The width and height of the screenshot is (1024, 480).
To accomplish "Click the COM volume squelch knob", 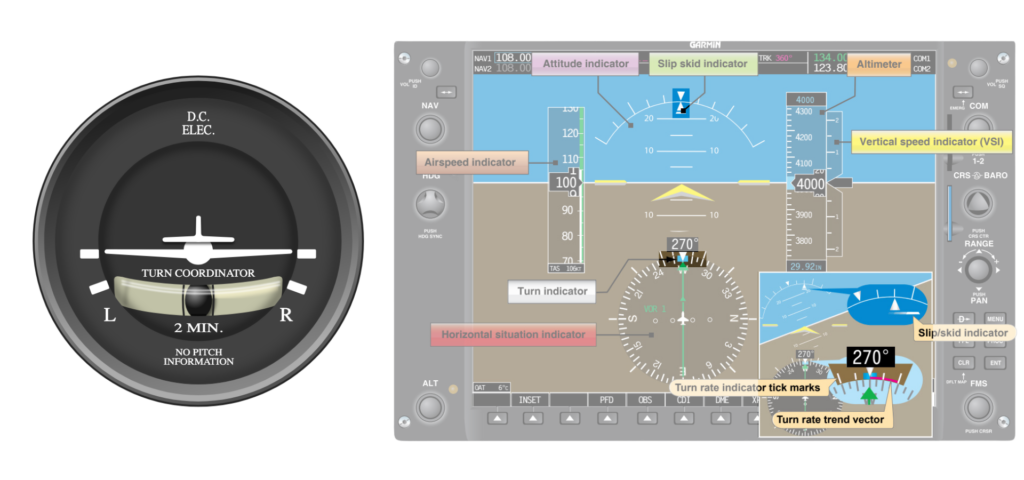I will click(978, 68).
